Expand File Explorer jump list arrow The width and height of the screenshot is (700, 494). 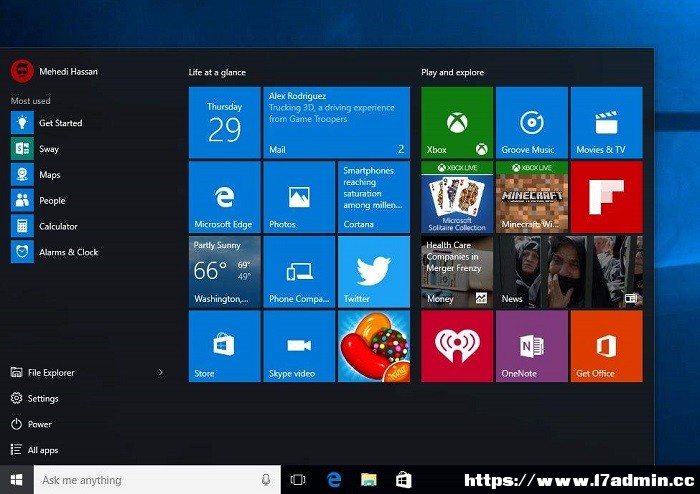pos(161,372)
